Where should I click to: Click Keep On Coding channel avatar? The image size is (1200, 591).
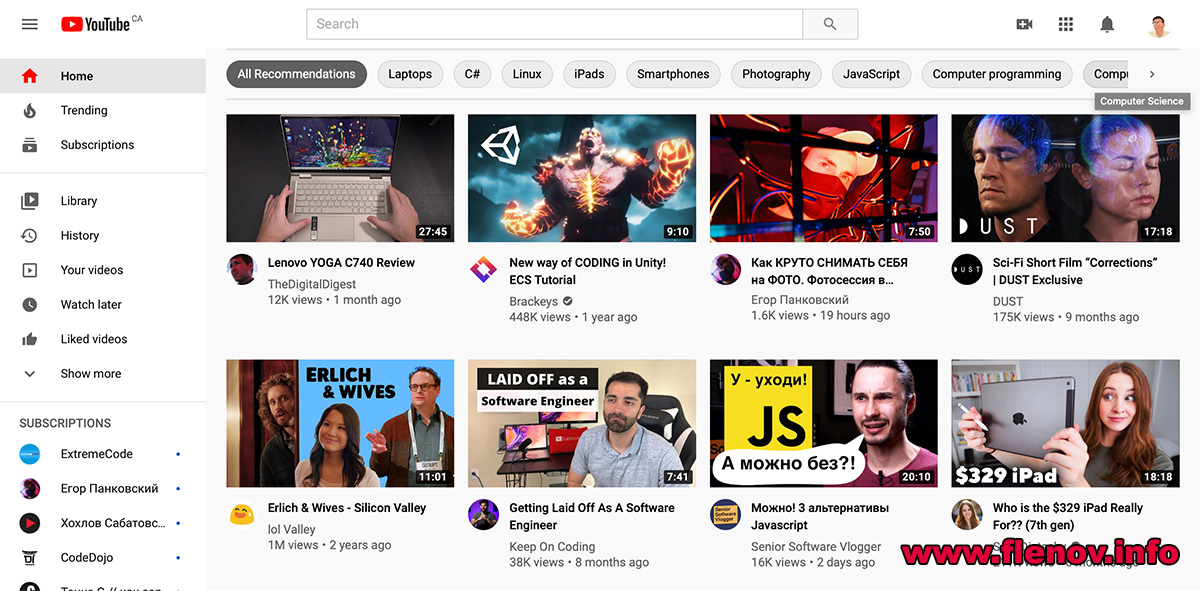pyautogui.click(x=484, y=515)
